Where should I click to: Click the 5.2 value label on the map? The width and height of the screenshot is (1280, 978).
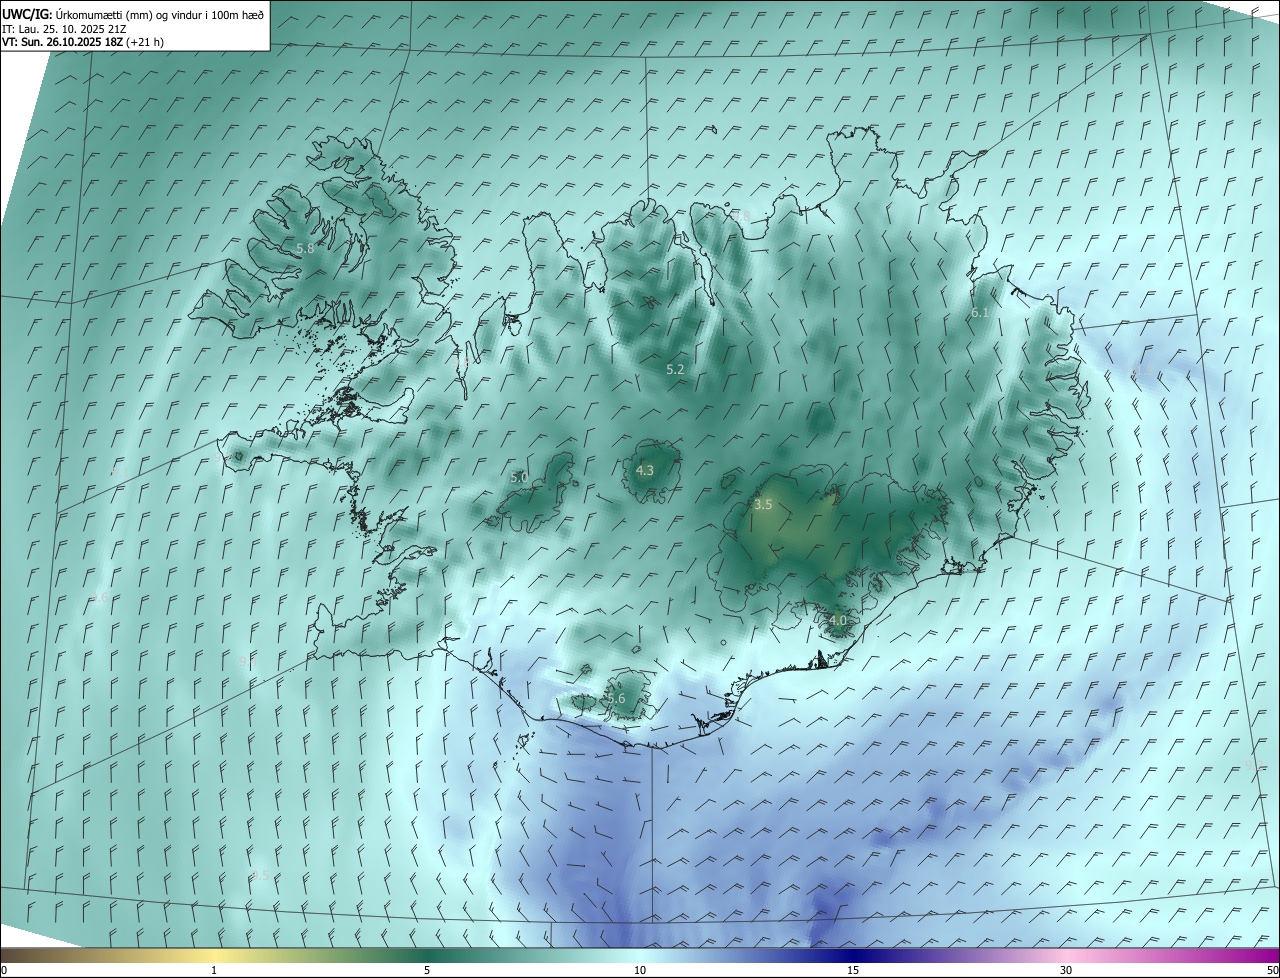tap(675, 369)
